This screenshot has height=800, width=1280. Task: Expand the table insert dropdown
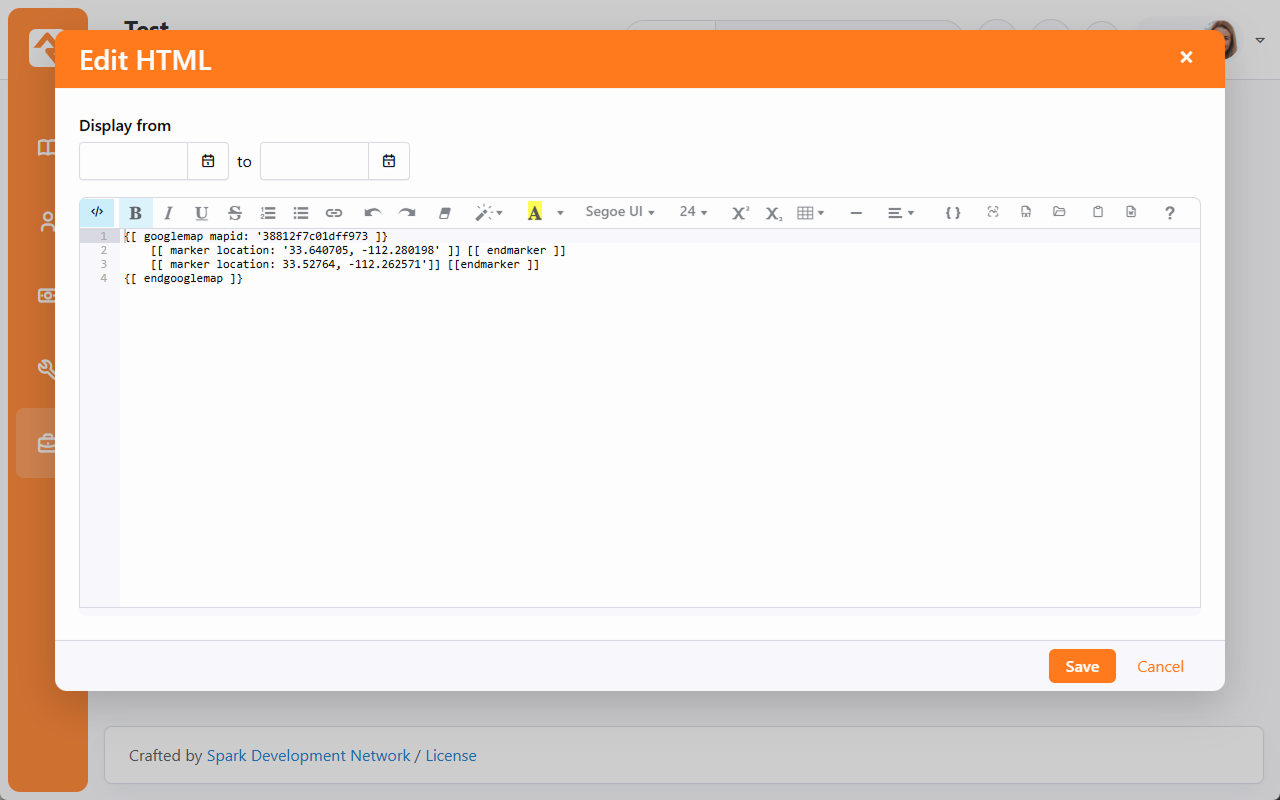pos(810,213)
